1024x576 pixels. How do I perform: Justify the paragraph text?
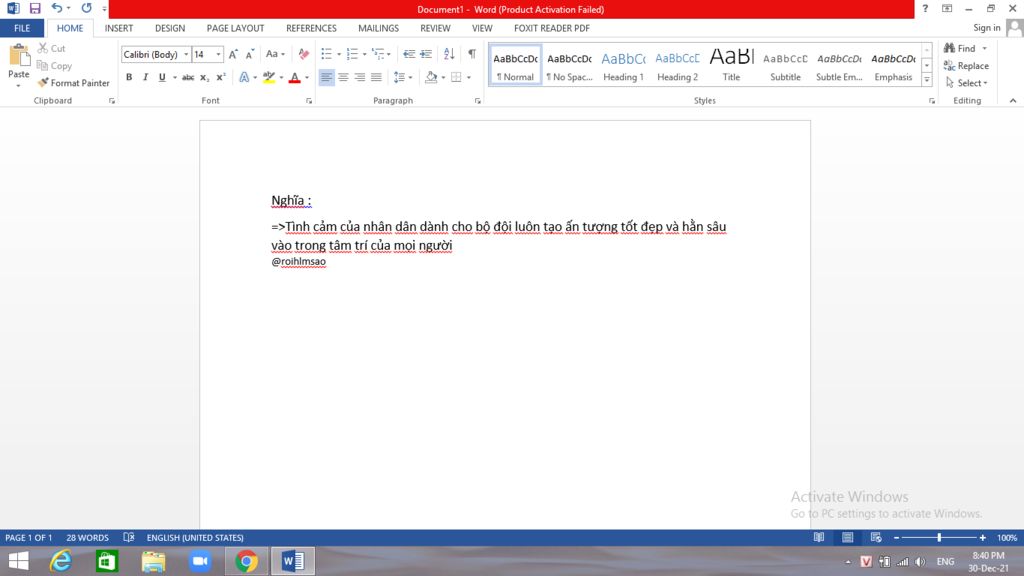pyautogui.click(x=376, y=77)
